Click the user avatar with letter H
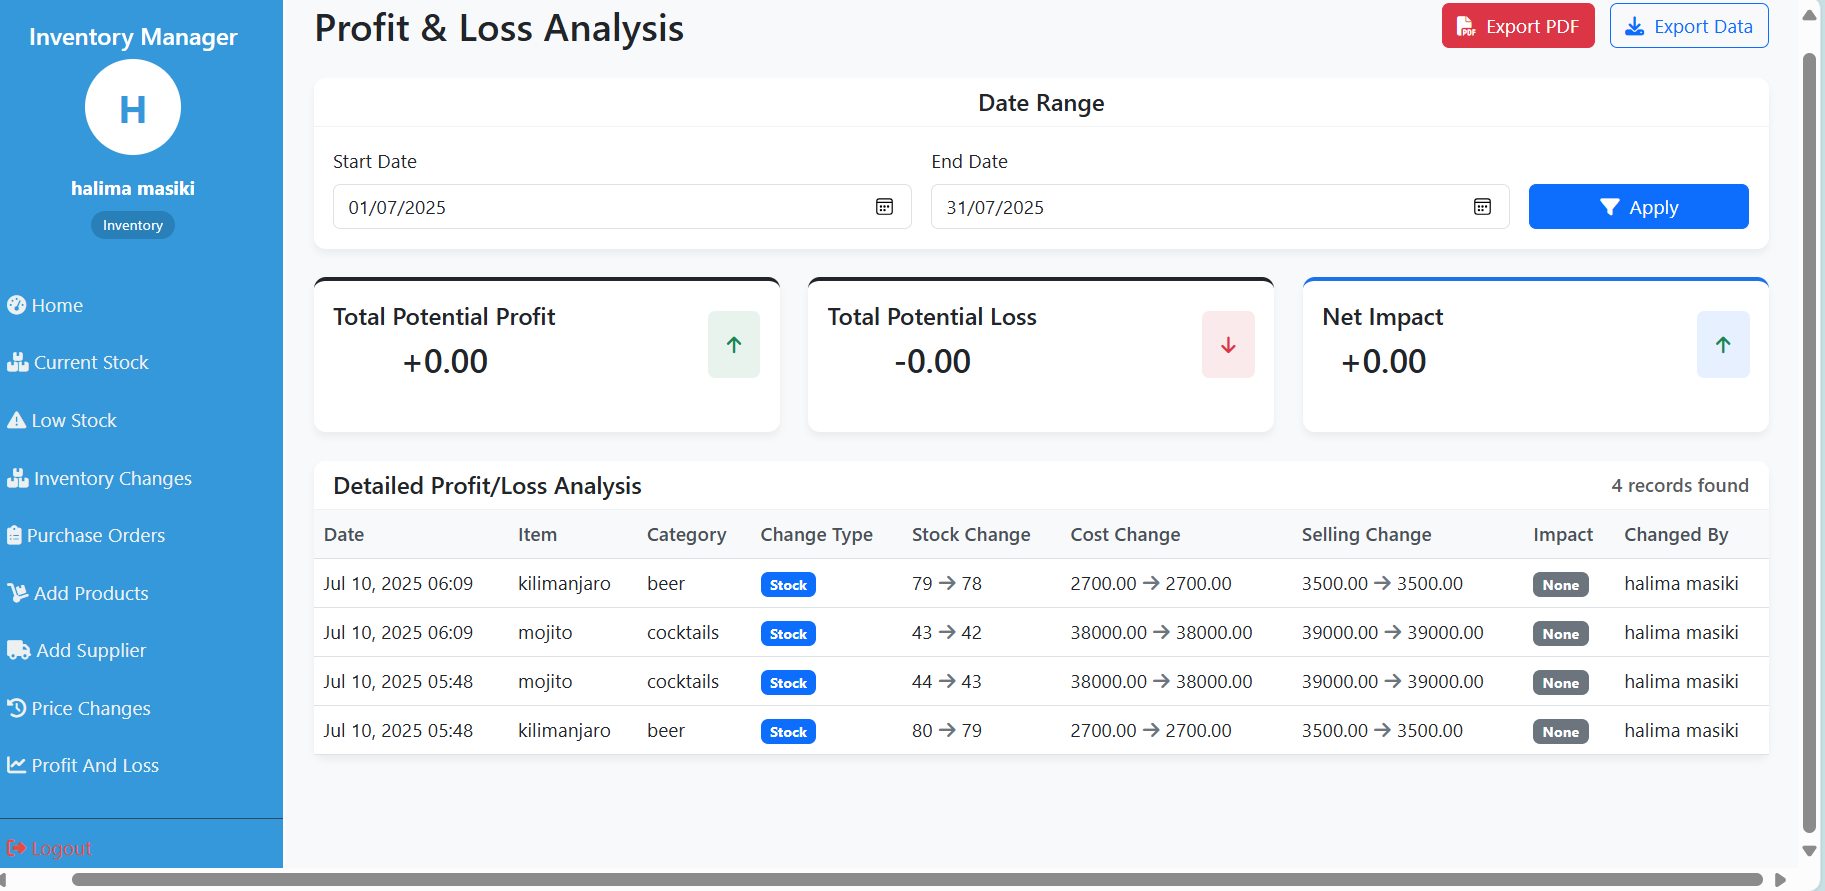 [133, 108]
